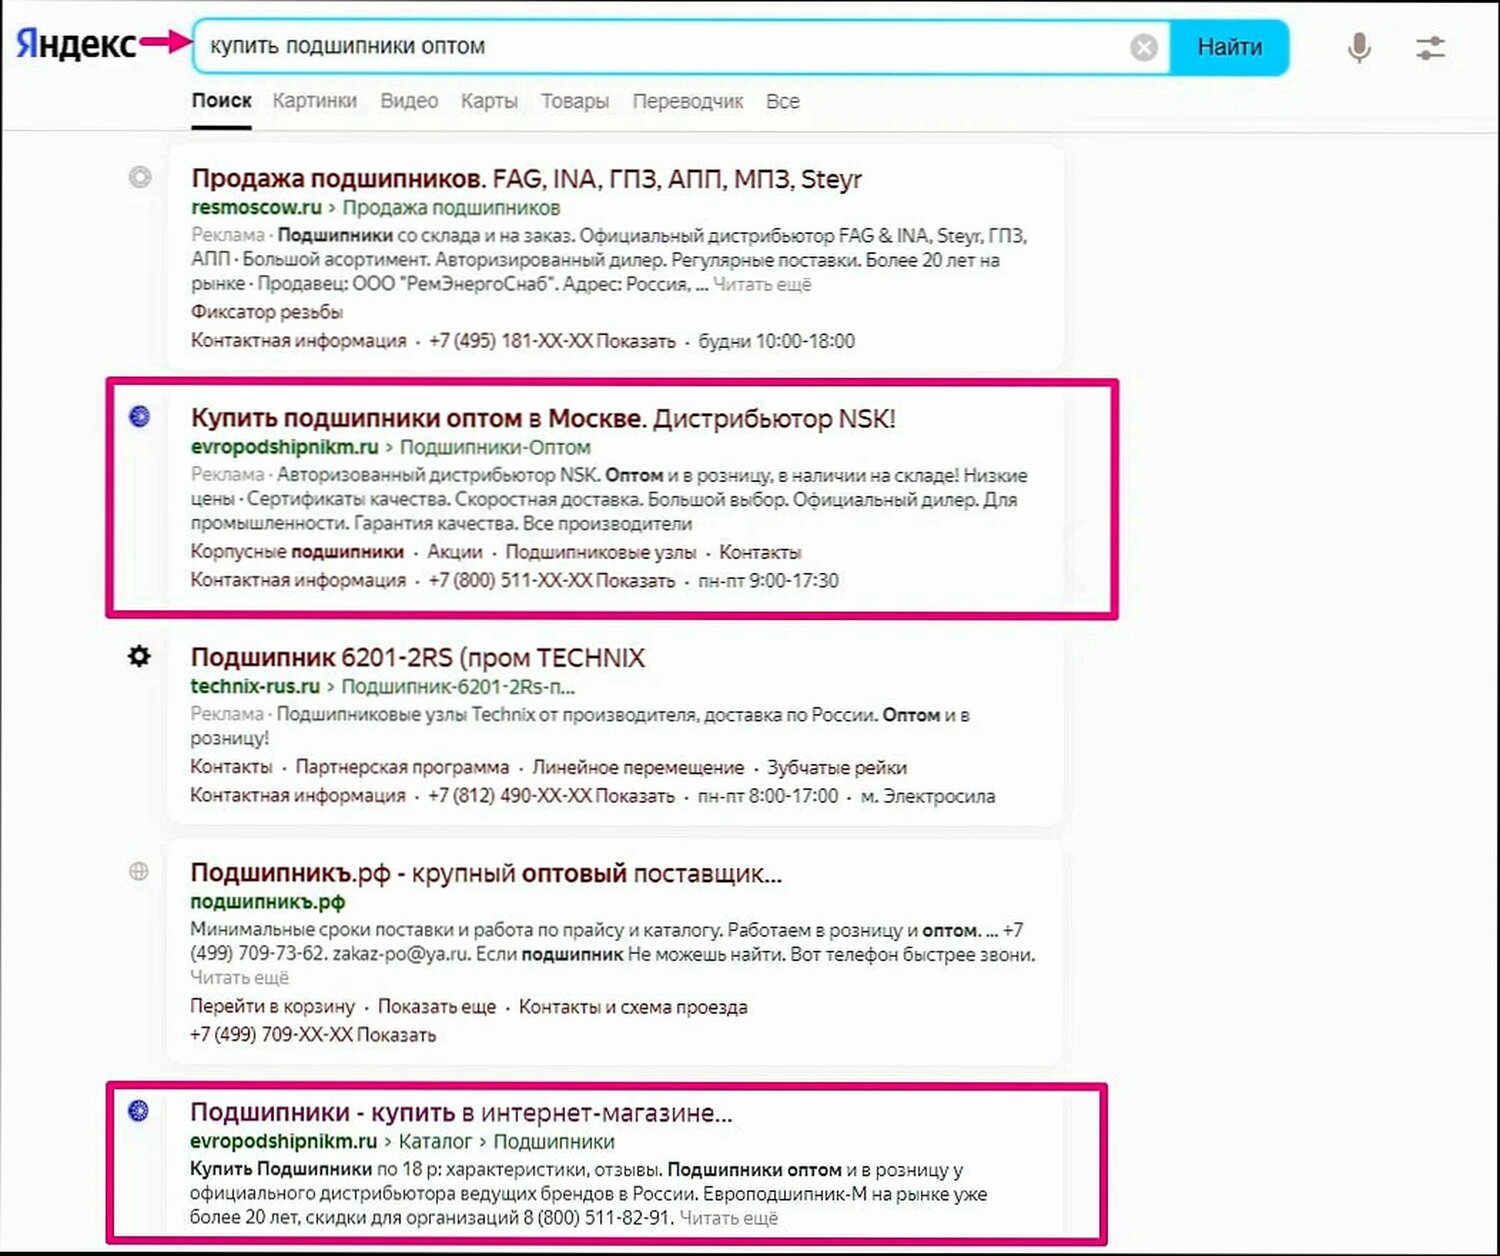This screenshot has height=1256, width=1500.
Task: Open the resmoscow.ru domain link
Action: [x=256, y=208]
